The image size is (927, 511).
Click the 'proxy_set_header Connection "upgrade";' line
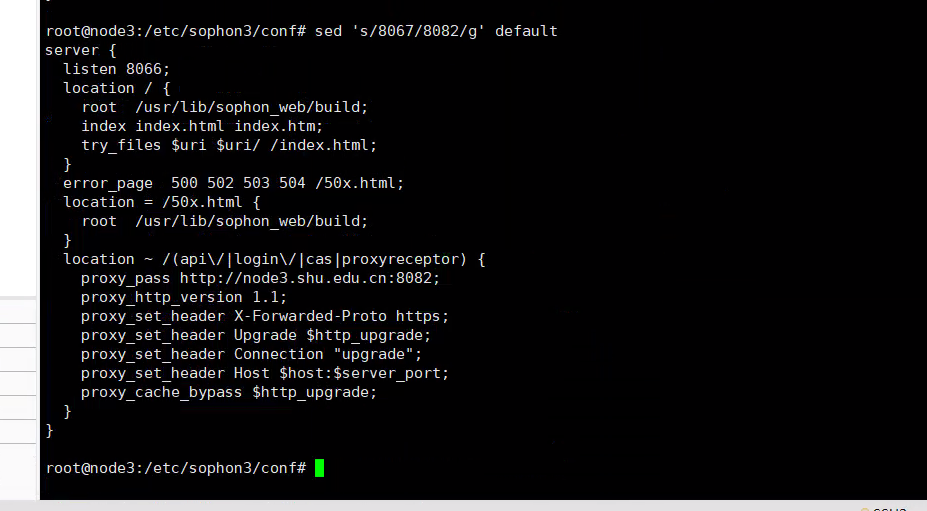coord(252,354)
